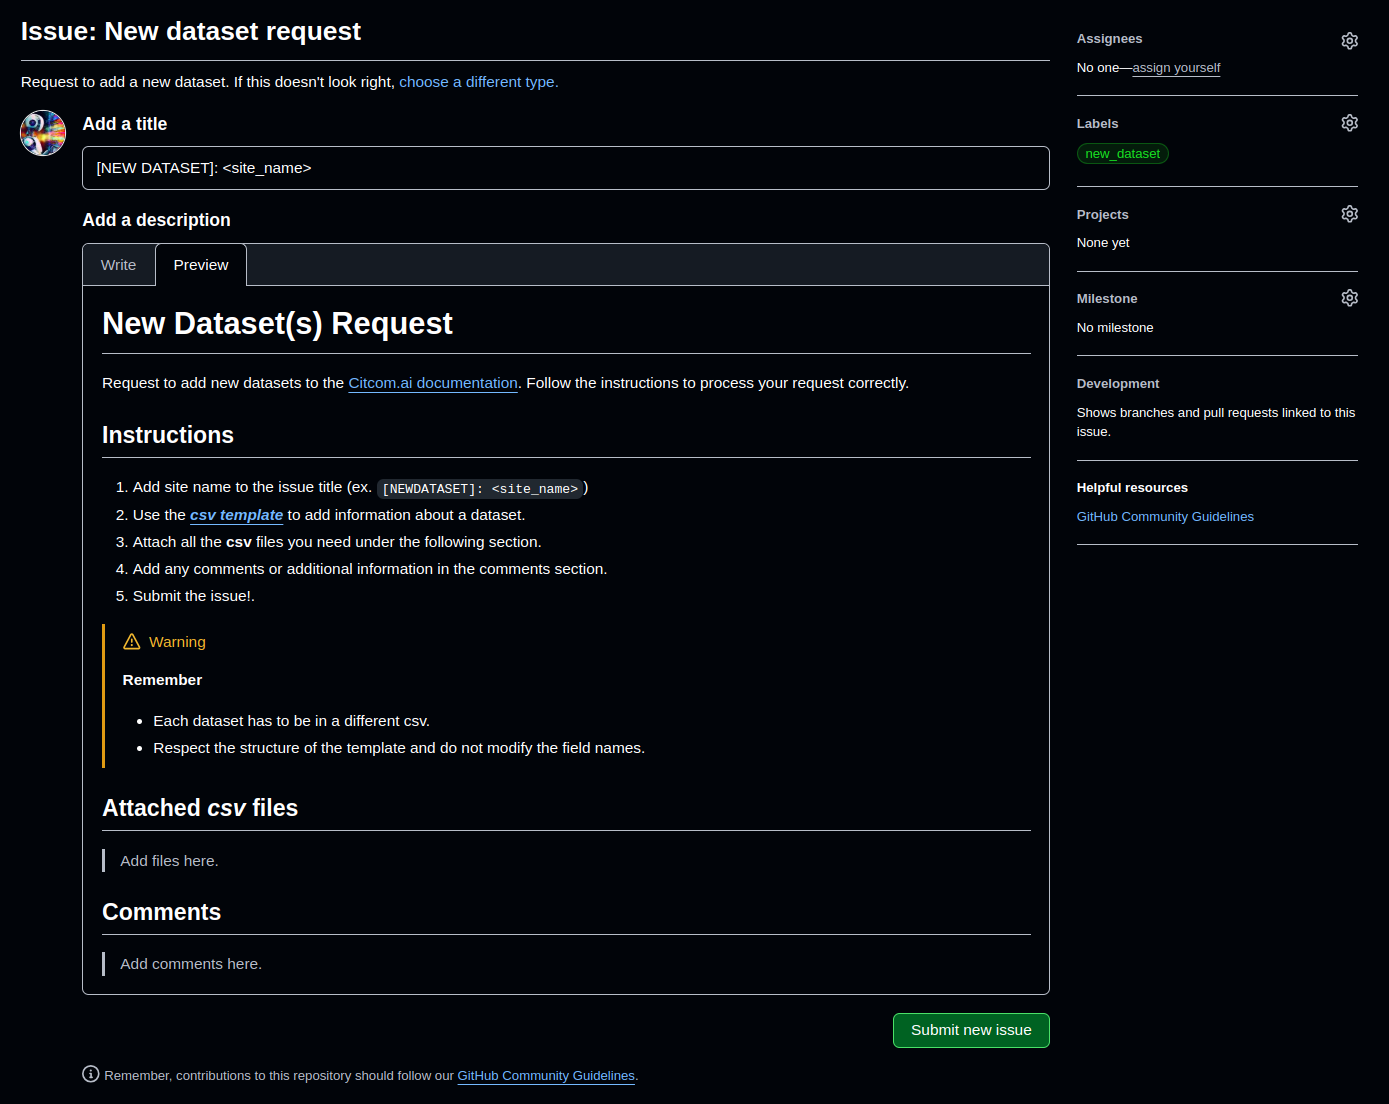1389x1104 pixels.
Task: Click the Assignees heading
Action: pyautogui.click(x=1109, y=39)
